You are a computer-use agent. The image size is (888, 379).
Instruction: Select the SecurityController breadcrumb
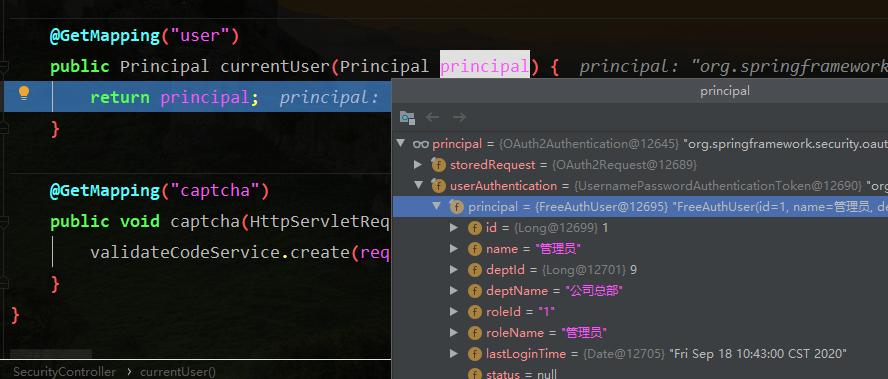(x=64, y=372)
